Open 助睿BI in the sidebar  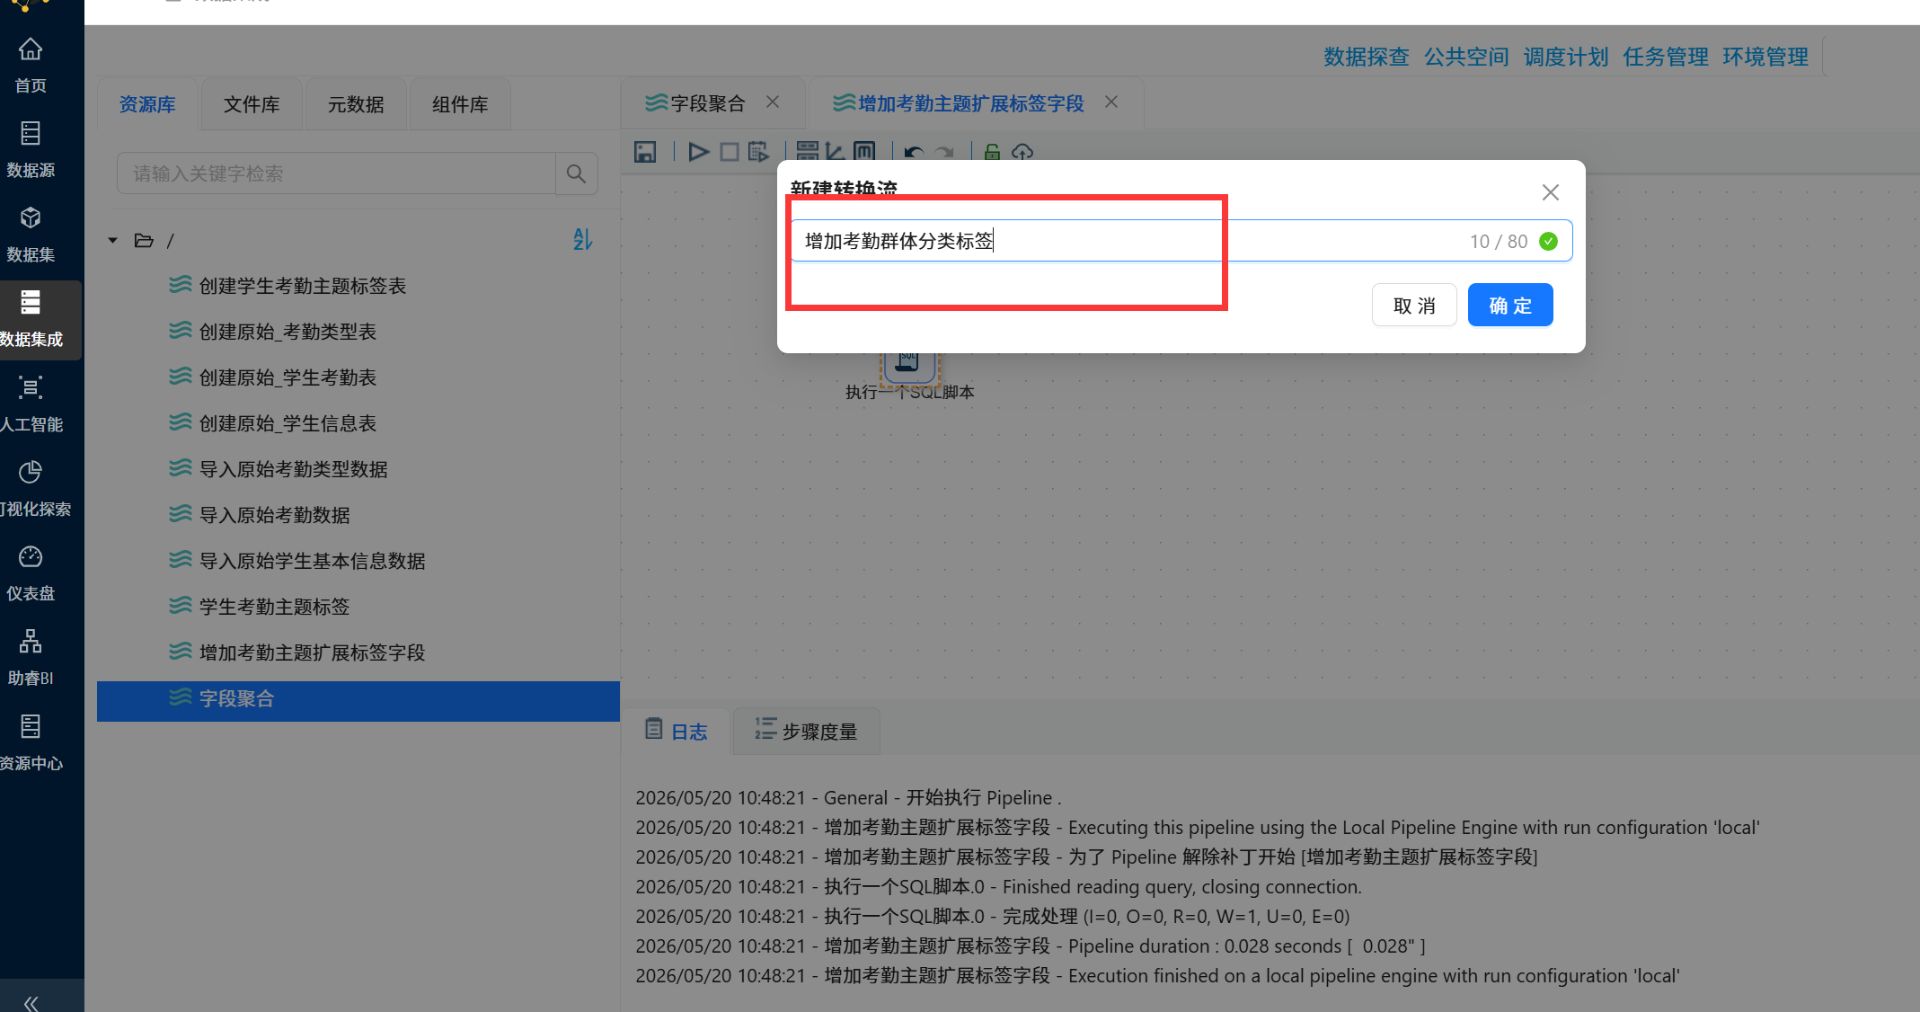click(x=31, y=658)
